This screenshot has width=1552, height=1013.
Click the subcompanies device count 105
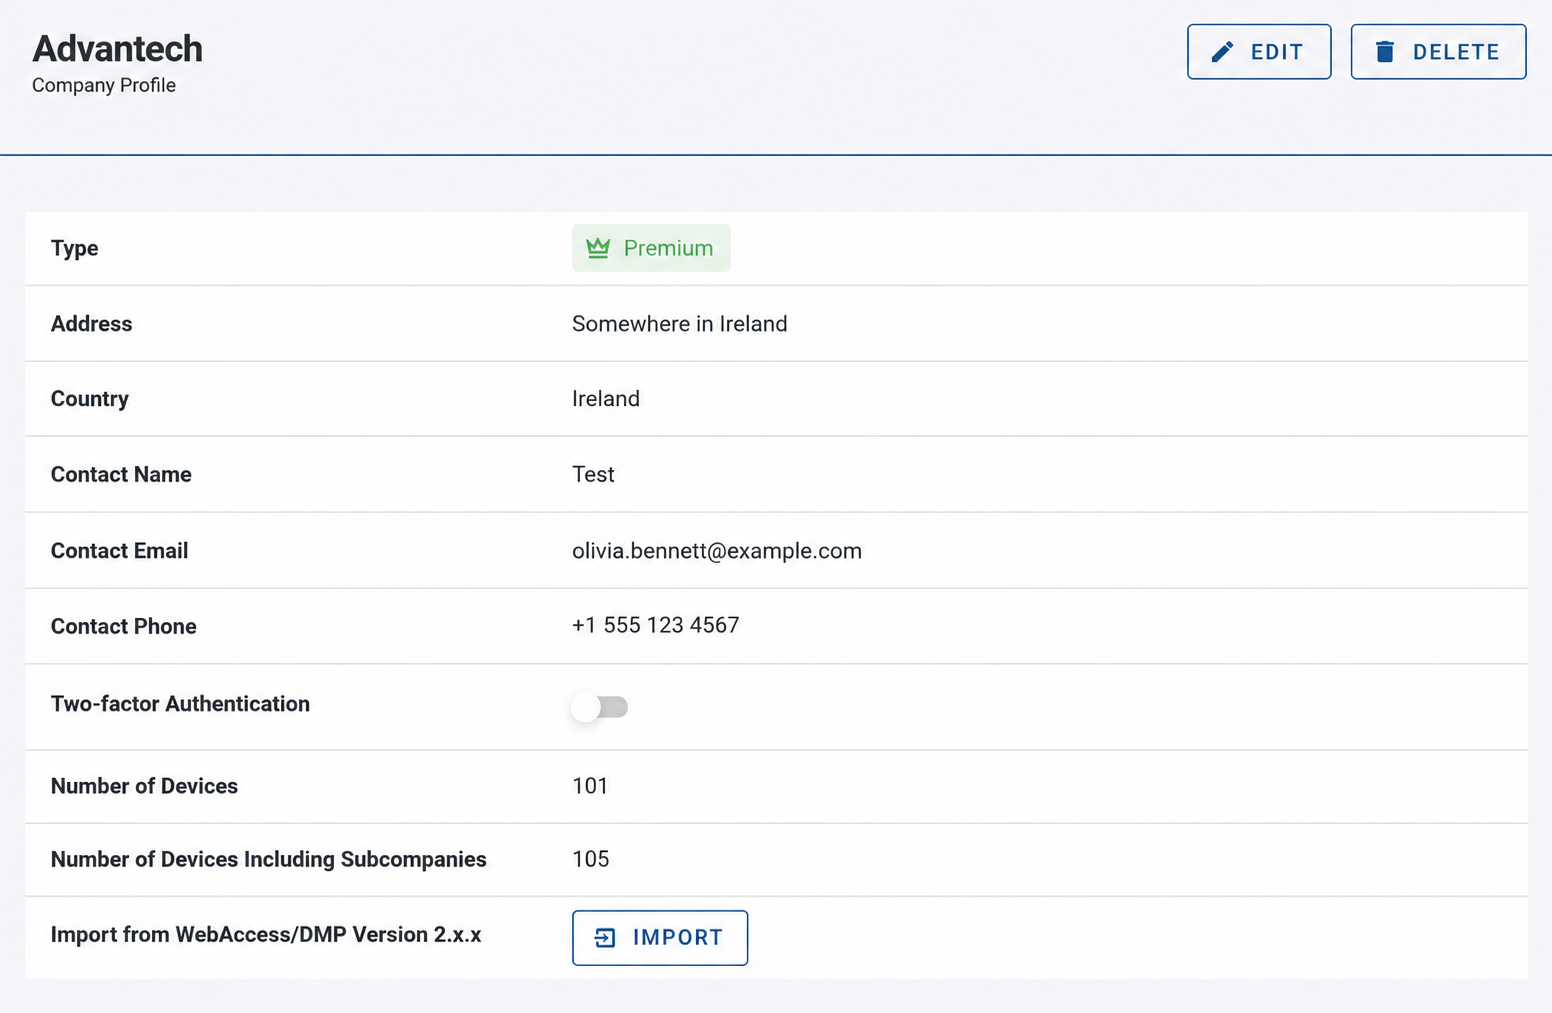(591, 860)
